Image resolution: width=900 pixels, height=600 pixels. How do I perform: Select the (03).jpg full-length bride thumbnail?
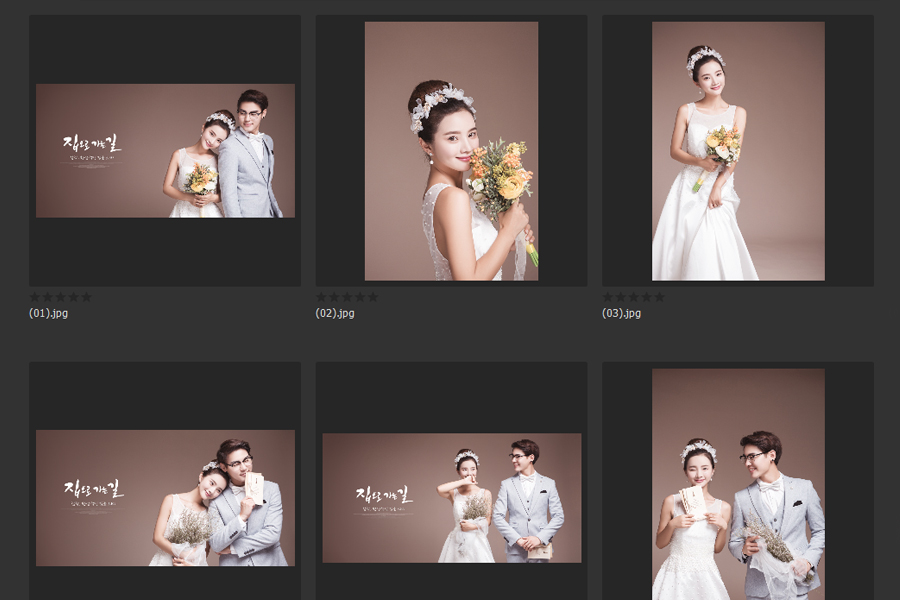coord(738,151)
